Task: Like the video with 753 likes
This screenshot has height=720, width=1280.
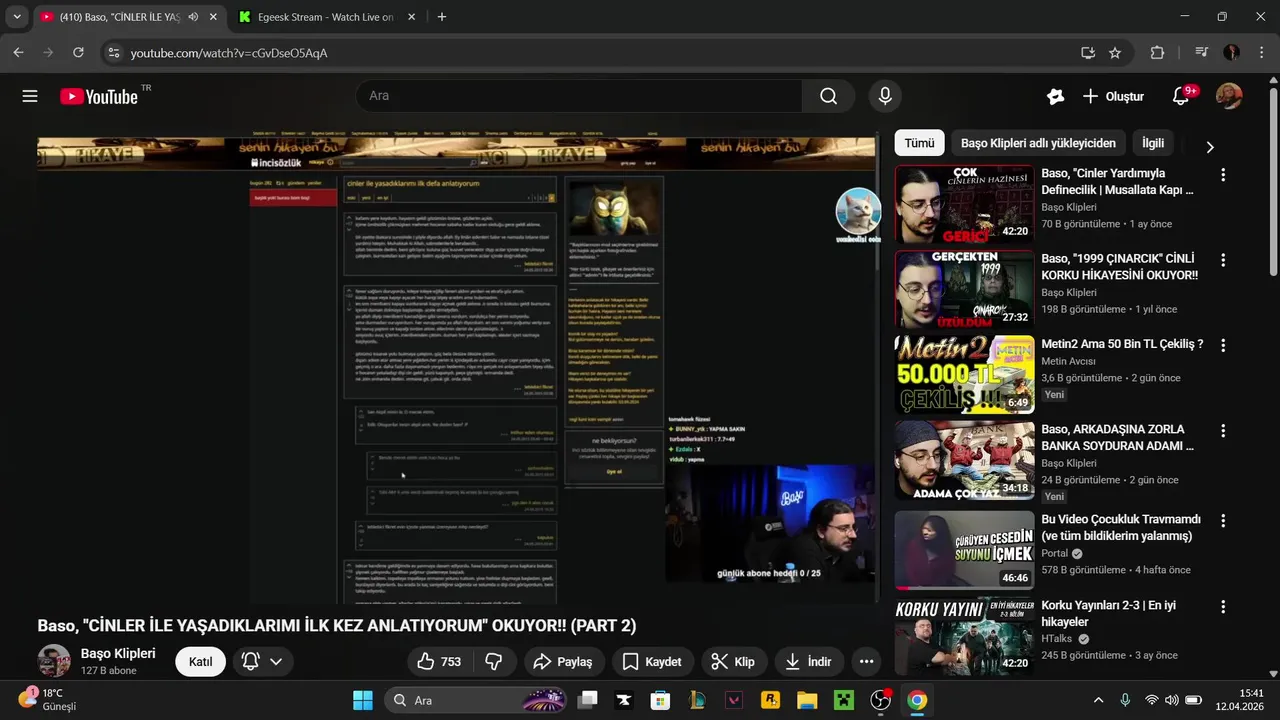Action: (x=439, y=661)
